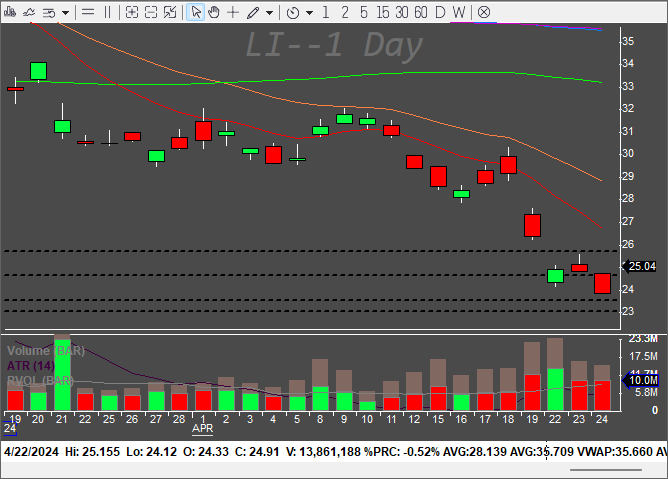Click the horizontal scrollbar at the bottom
Image resolution: width=668 pixels, height=479 pixels.
click(x=606, y=470)
